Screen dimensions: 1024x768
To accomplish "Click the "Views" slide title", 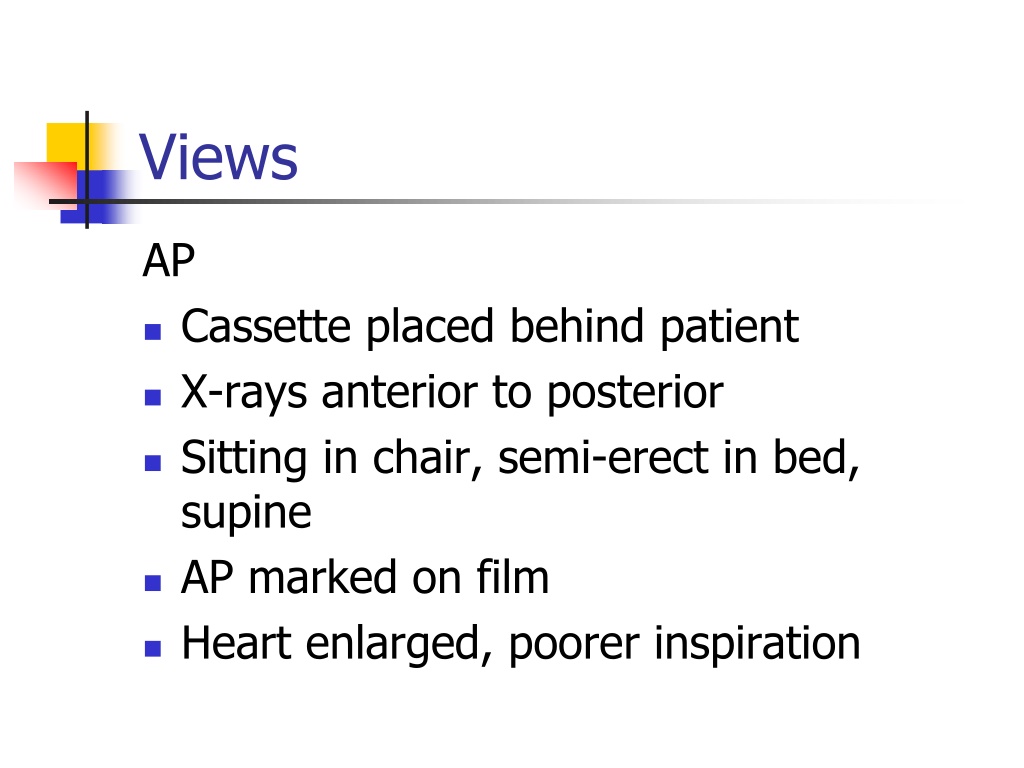I will click(x=218, y=157).
